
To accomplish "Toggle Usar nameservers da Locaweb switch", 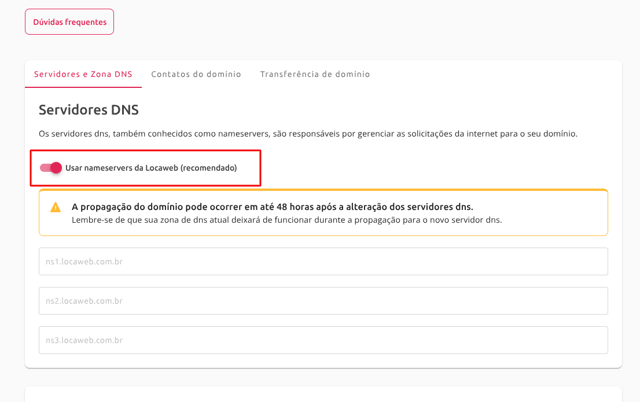I will [x=51, y=168].
